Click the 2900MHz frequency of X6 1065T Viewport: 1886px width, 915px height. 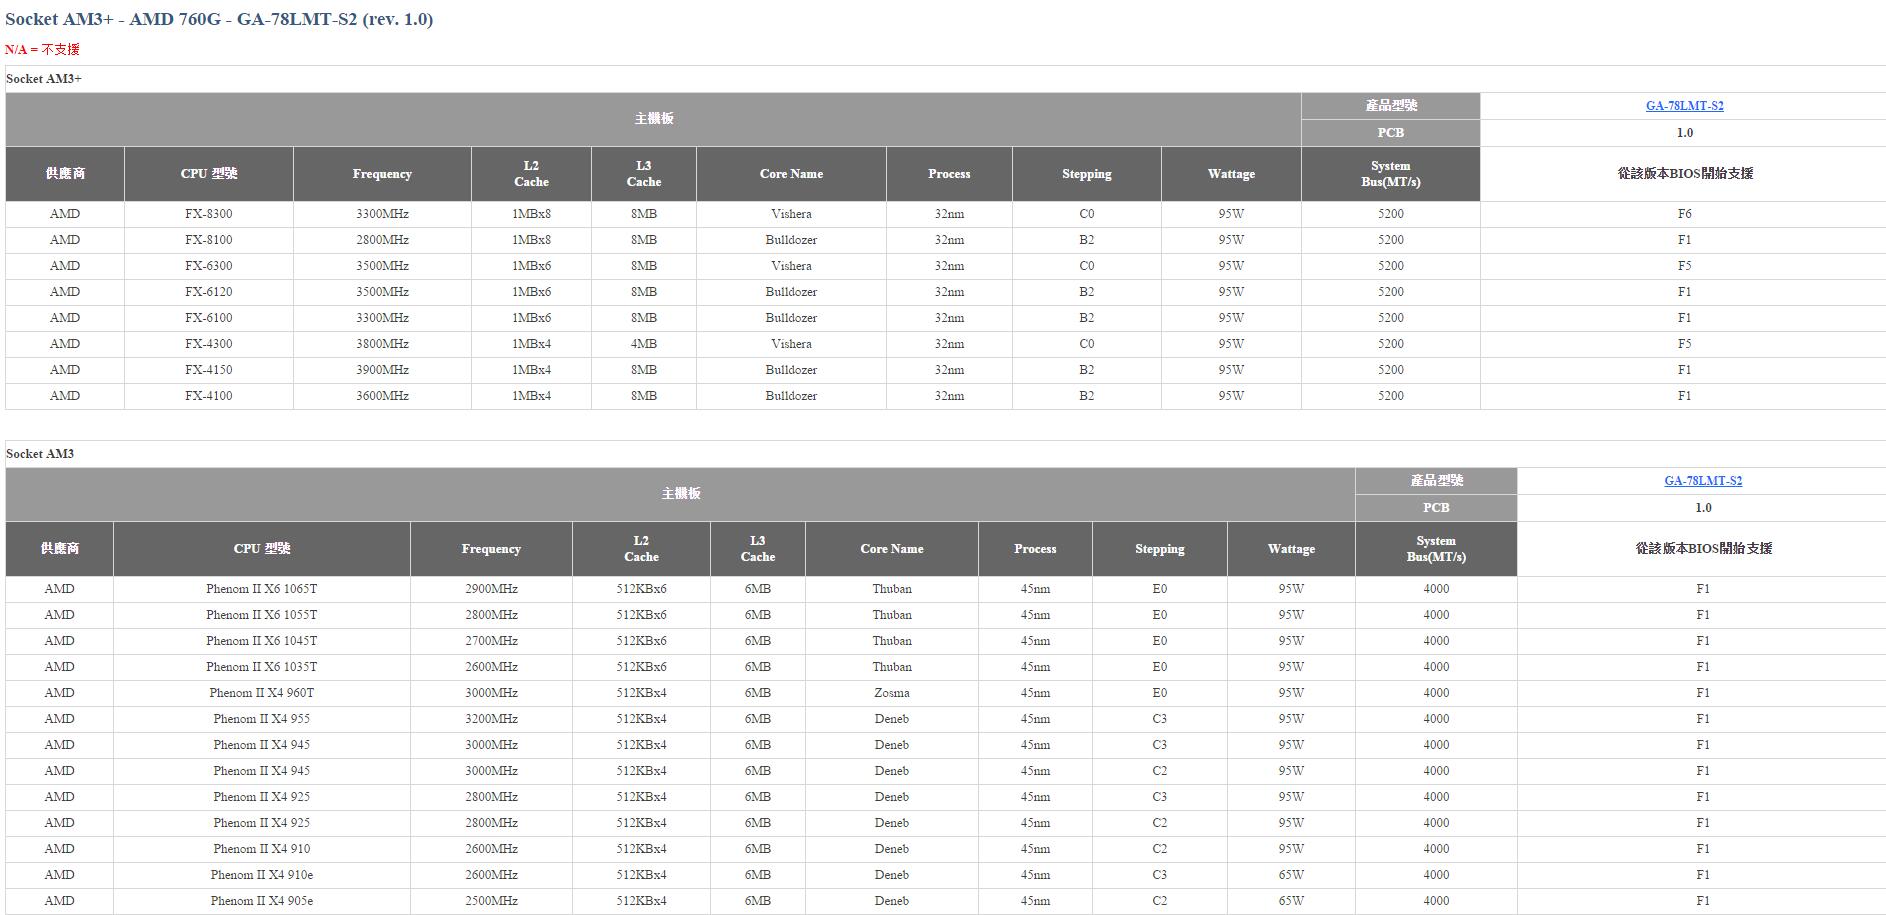(x=491, y=589)
